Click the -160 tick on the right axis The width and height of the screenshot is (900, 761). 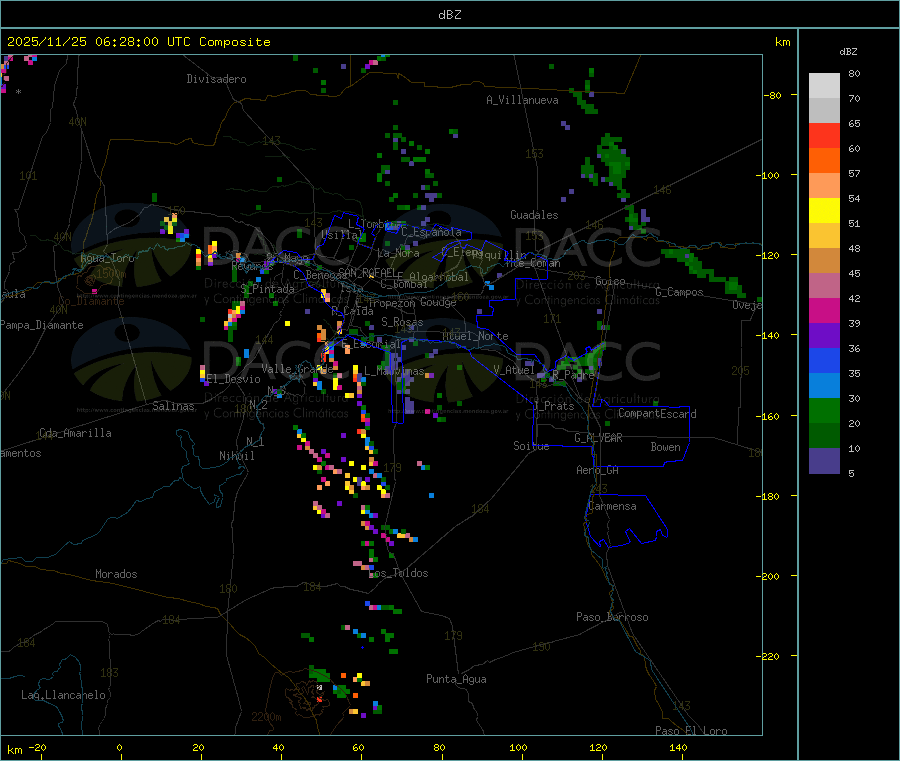pyautogui.click(x=768, y=416)
